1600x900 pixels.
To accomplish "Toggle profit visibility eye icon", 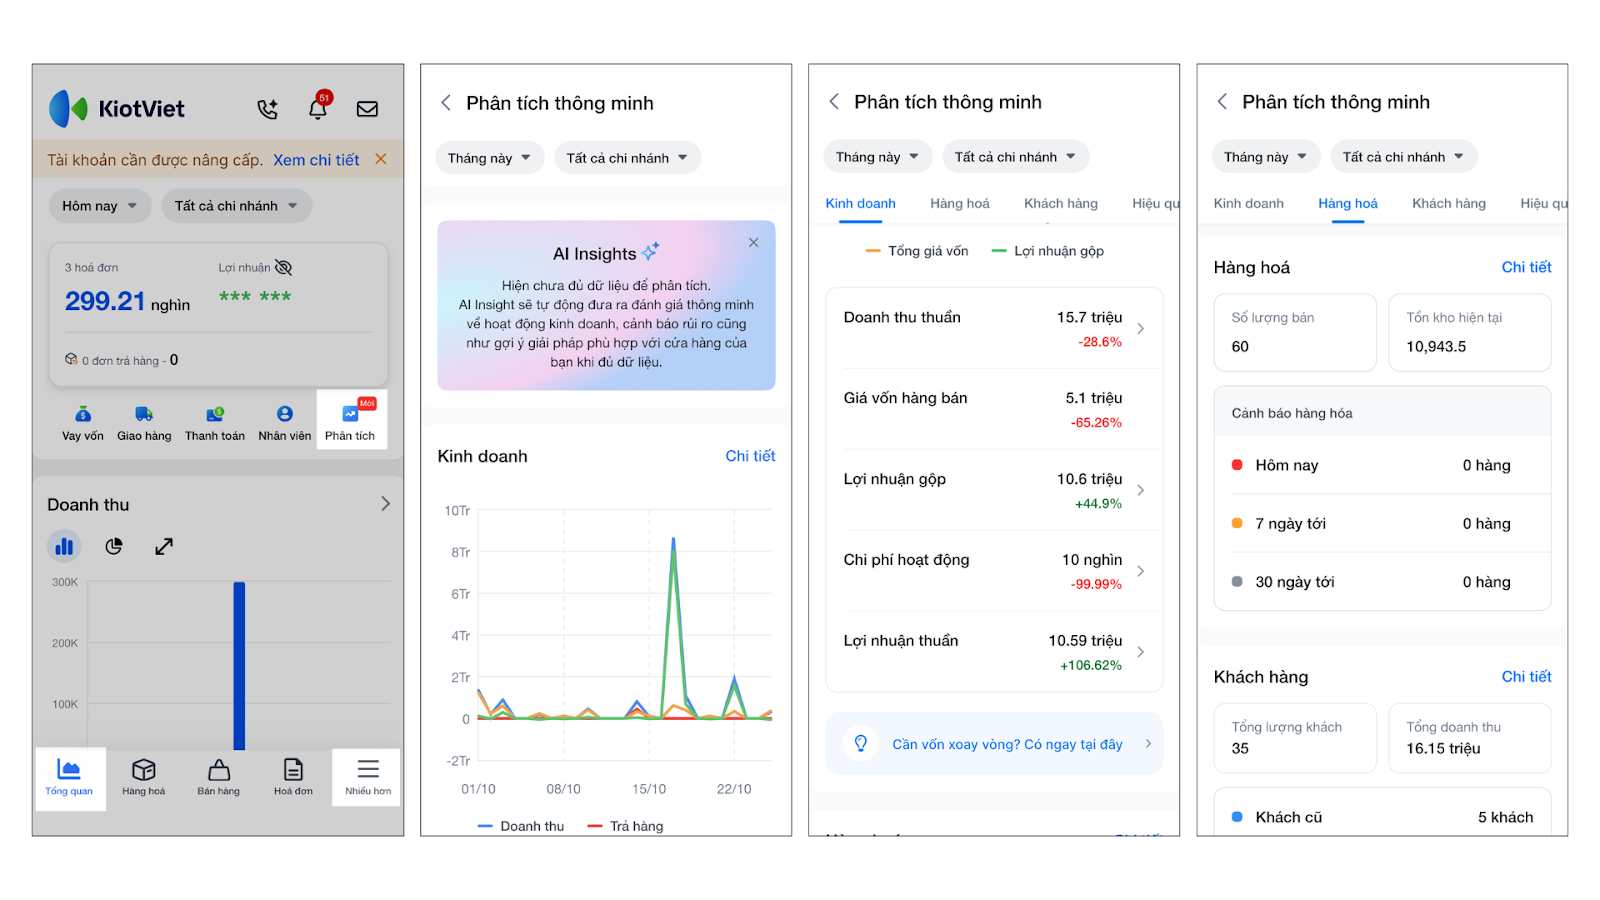I will point(284,268).
